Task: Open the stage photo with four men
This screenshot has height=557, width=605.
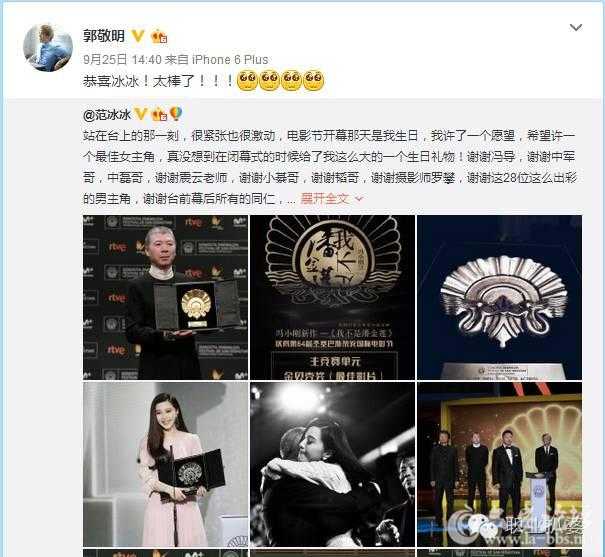Action: (499, 464)
